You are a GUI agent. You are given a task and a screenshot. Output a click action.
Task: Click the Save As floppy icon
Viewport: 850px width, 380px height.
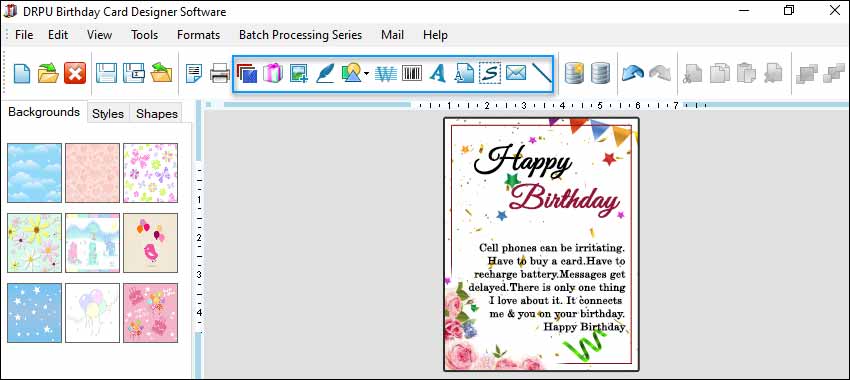133,73
